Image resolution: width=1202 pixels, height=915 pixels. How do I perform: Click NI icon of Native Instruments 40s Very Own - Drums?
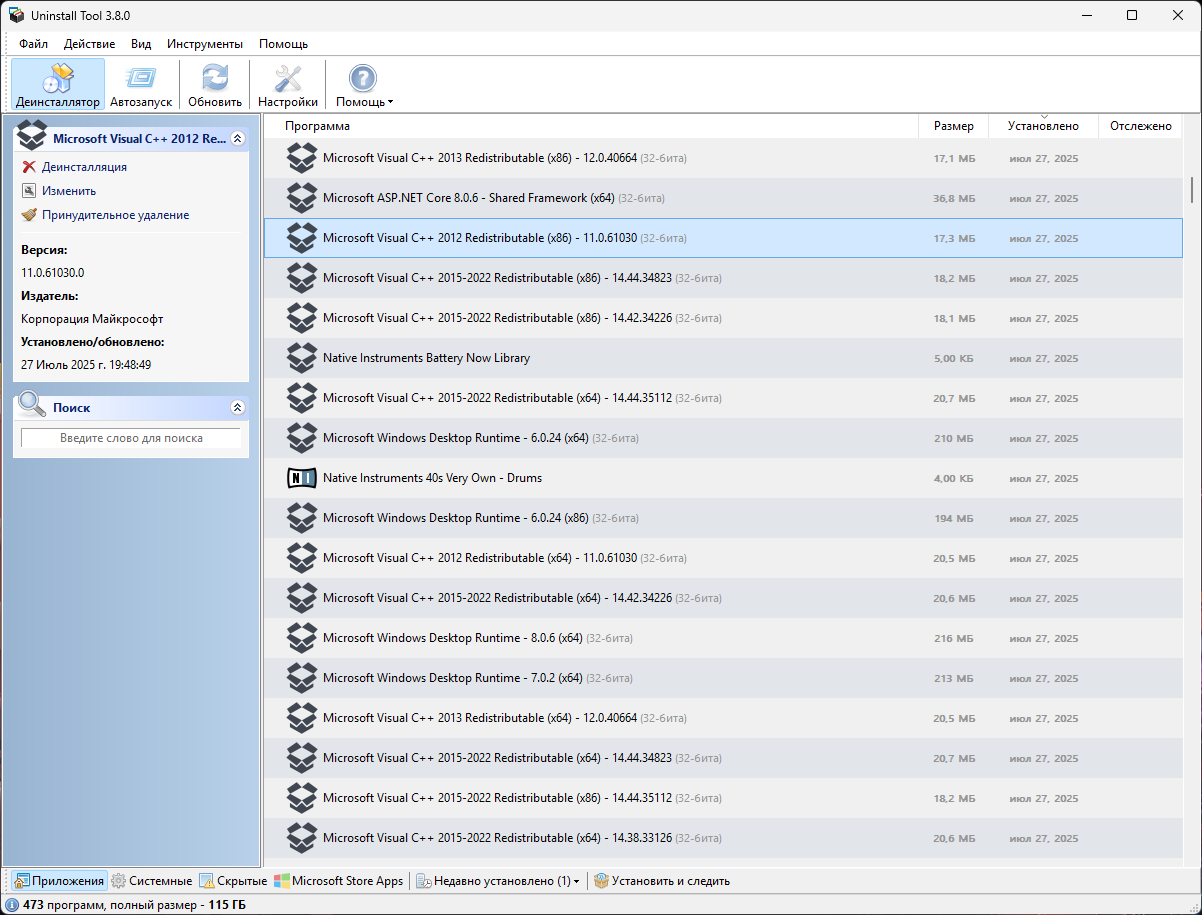pos(301,478)
